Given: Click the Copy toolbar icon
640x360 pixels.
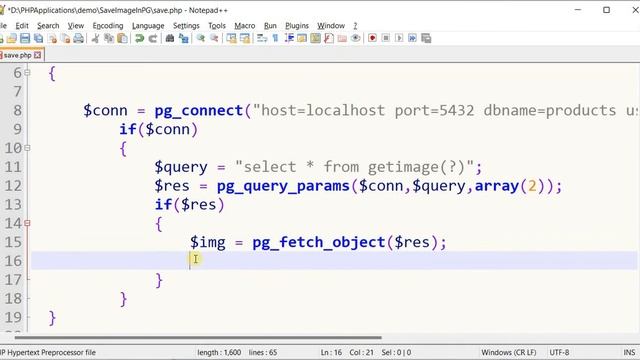Looking at the screenshot, I should click(x=109, y=38).
